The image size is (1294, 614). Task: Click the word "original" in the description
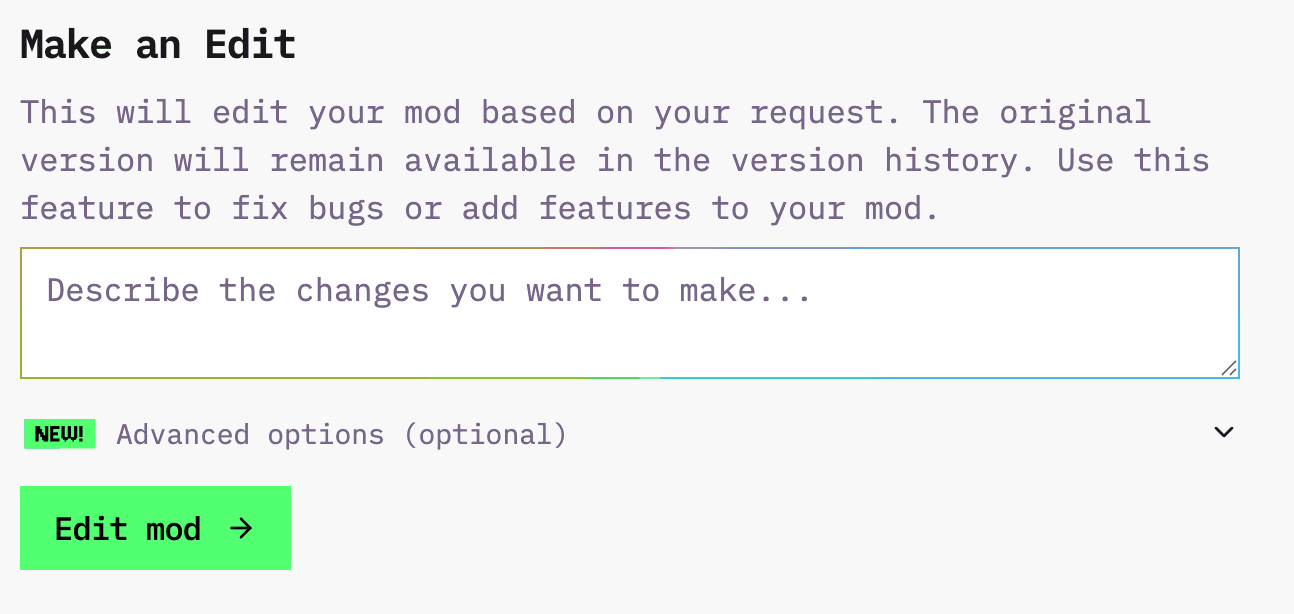pos(1075,112)
